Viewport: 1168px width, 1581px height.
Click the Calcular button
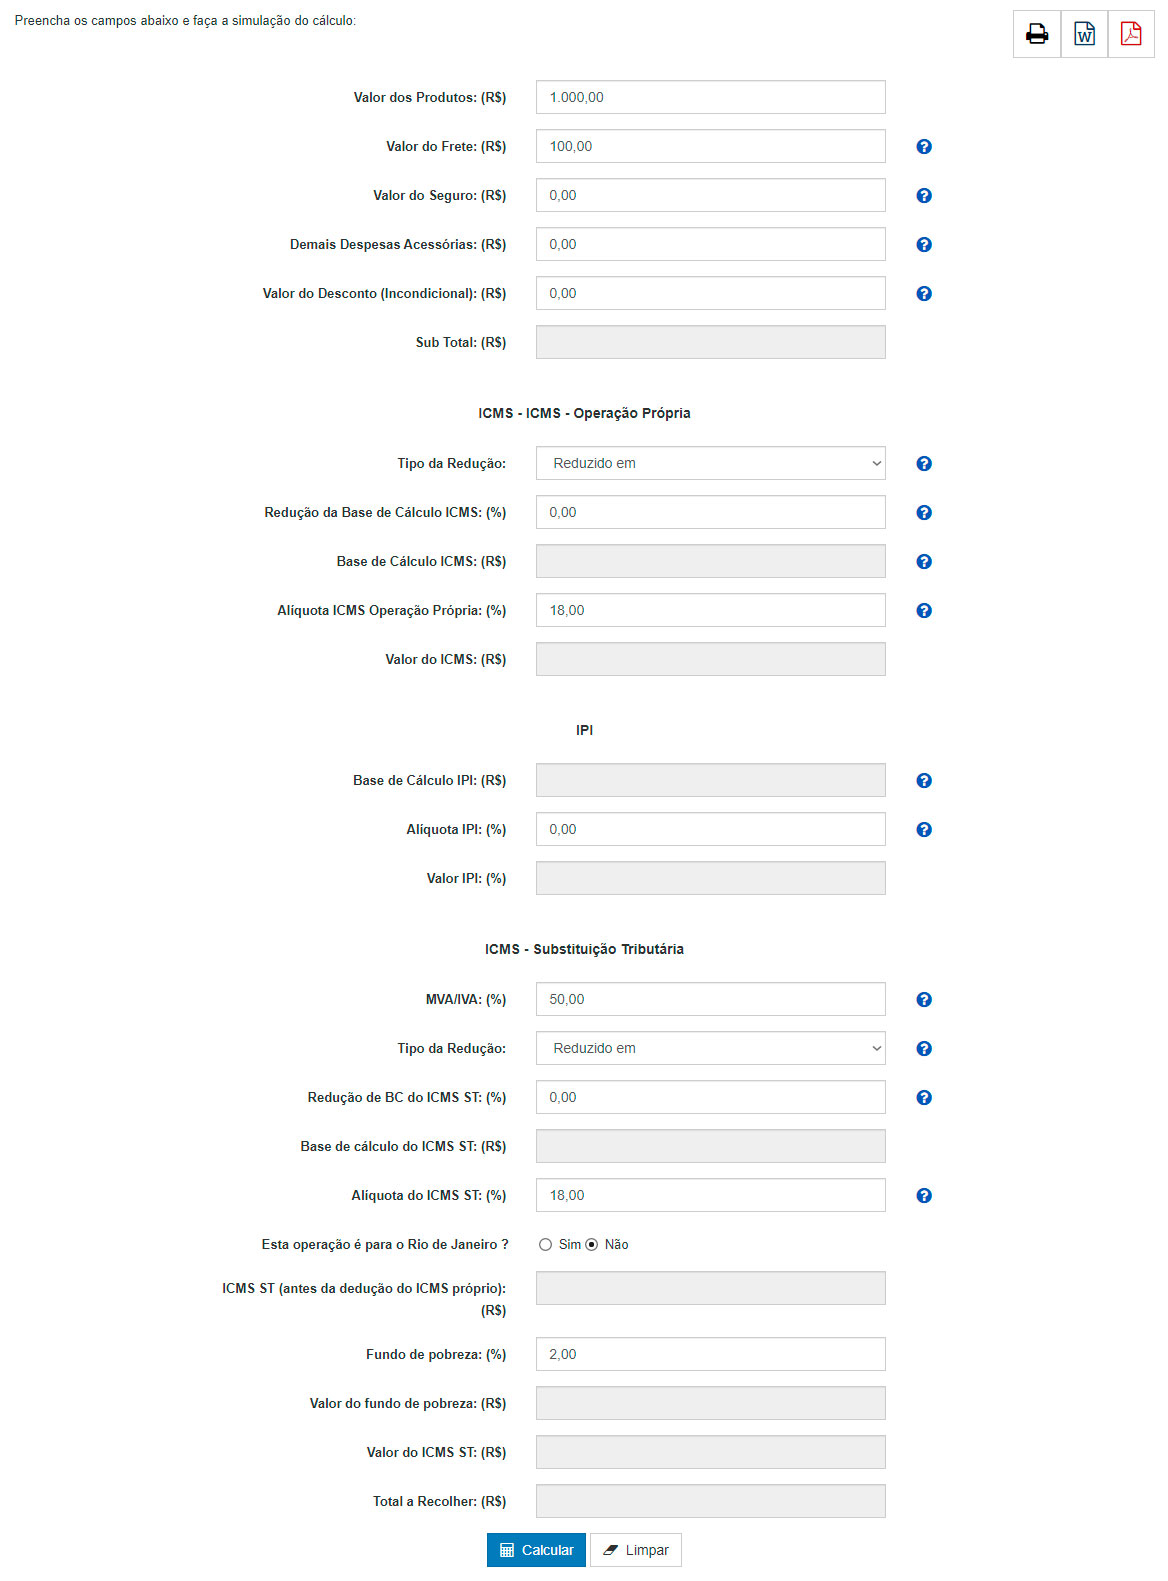pyautogui.click(x=536, y=1550)
